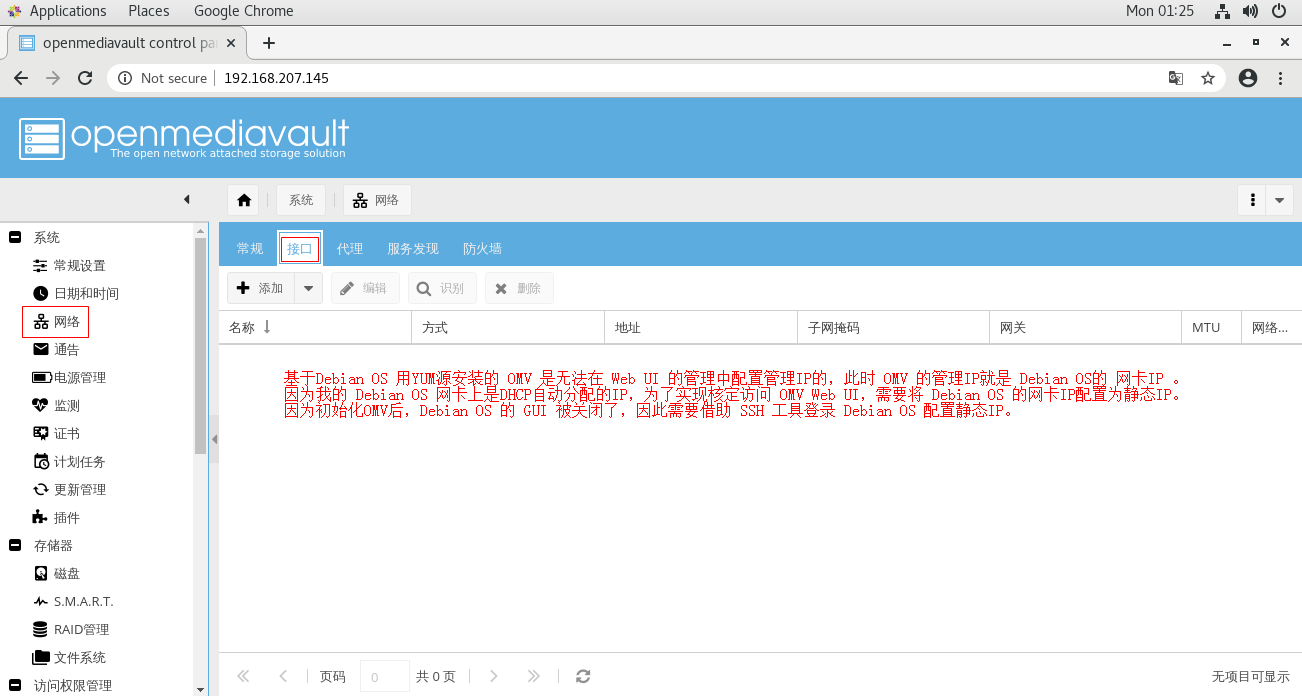Image resolution: width=1302 pixels, height=696 pixels.
Task: Go to first page double-arrow icon
Action: click(243, 676)
